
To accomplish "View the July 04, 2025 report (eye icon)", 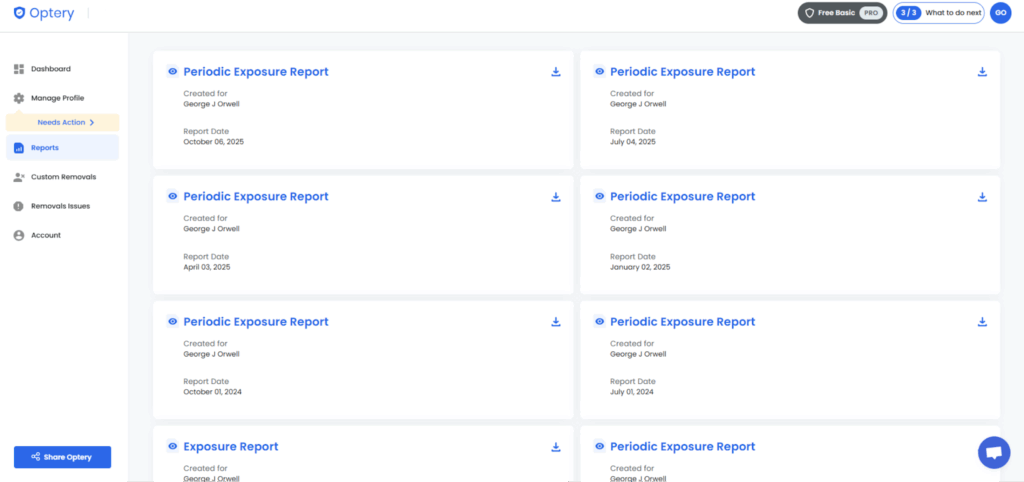I will pyautogui.click(x=599, y=72).
